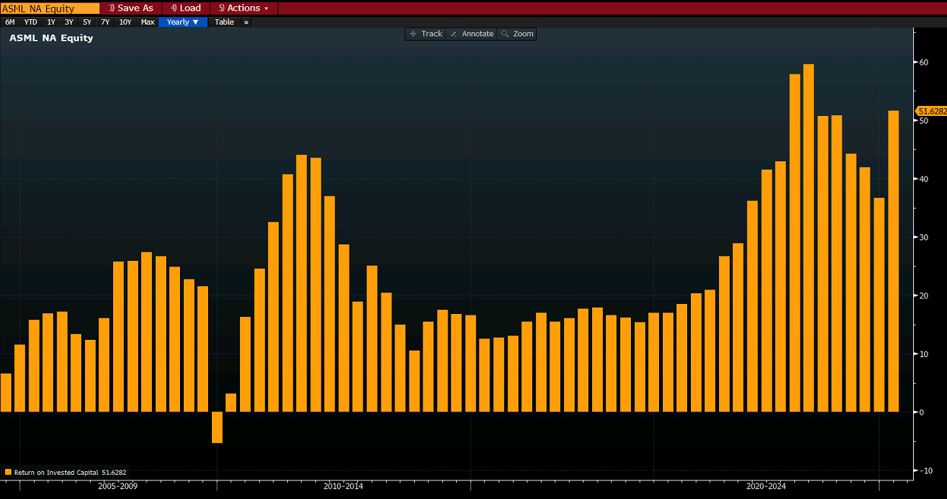Screen dimensions: 947x499
Task: Select the 7Y time range
Action: click(x=105, y=22)
